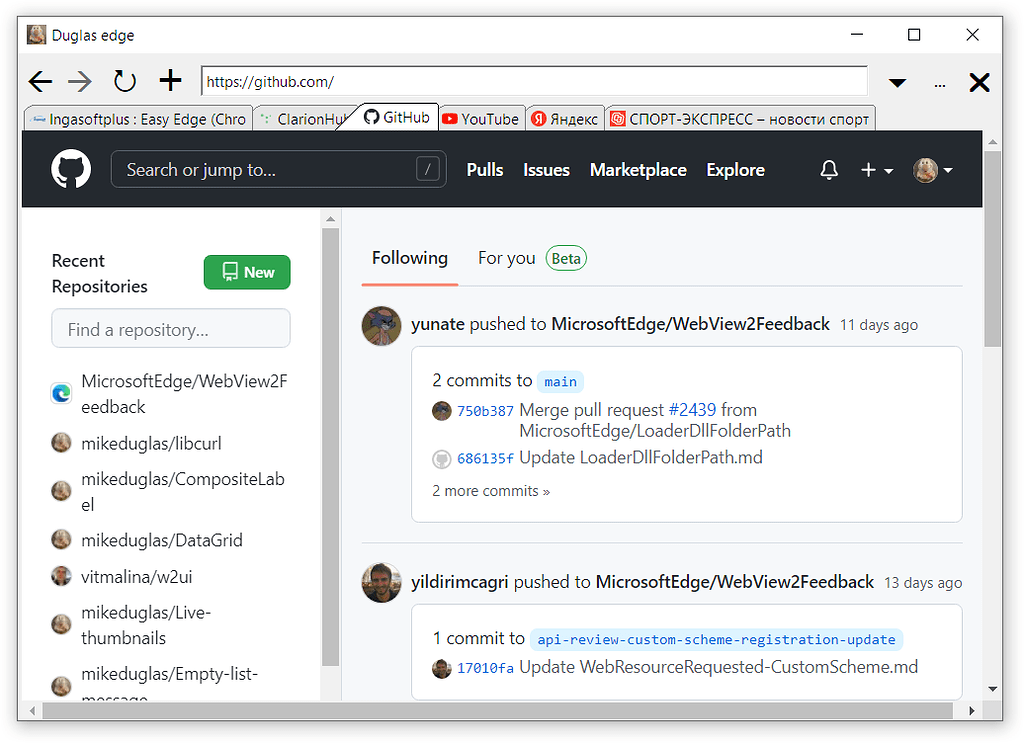Open GitHub notifications via the bell icon
This screenshot has height=743, width=1024.
pos(828,170)
